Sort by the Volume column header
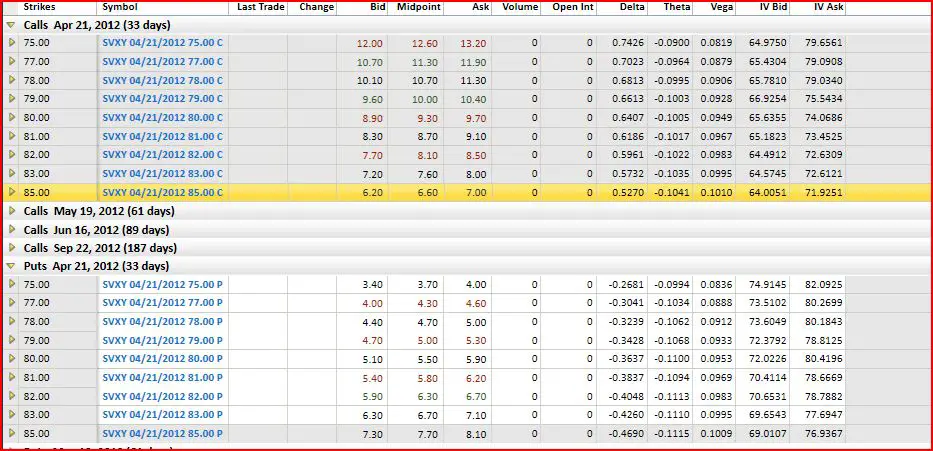Image resolution: width=933 pixels, height=451 pixels. 520,7
